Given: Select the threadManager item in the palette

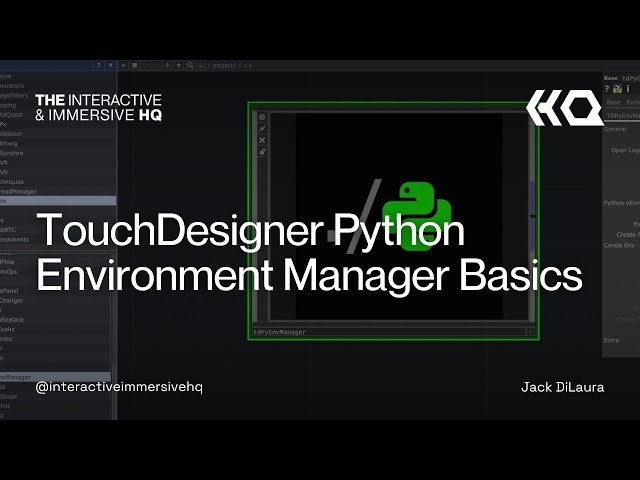Looking at the screenshot, I should pos(19,191).
